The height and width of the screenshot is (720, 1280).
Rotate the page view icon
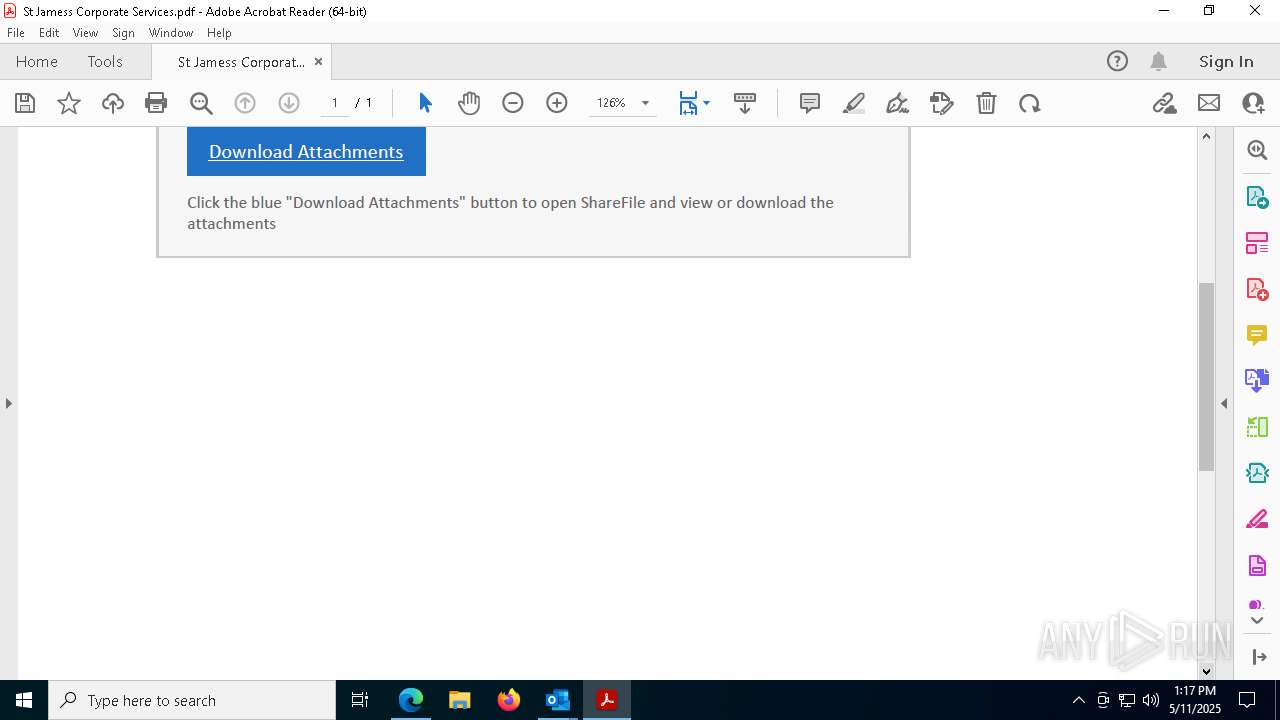1030,103
